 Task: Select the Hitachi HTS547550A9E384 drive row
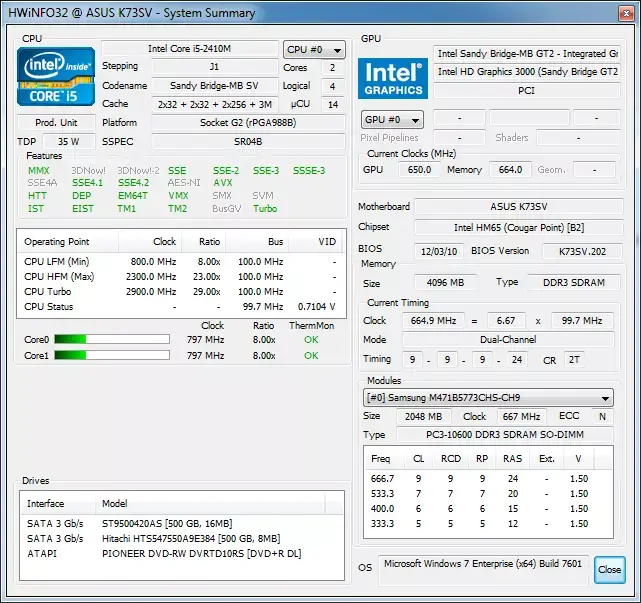pyautogui.click(x=182, y=538)
